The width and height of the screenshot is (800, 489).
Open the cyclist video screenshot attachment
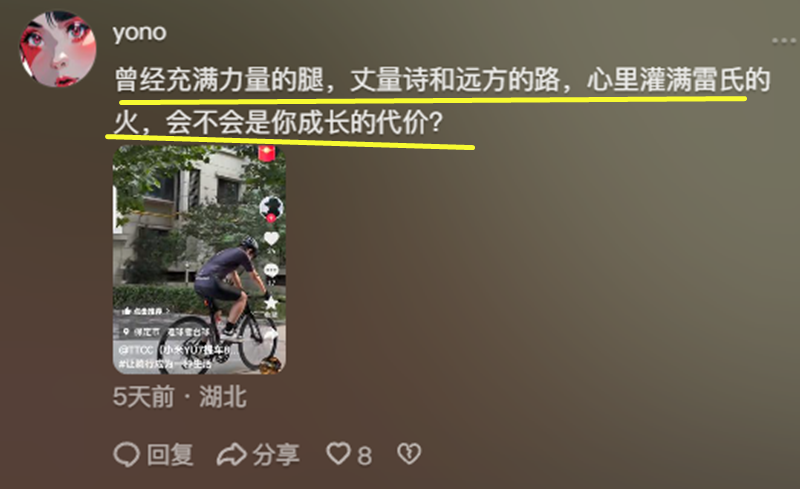199,259
